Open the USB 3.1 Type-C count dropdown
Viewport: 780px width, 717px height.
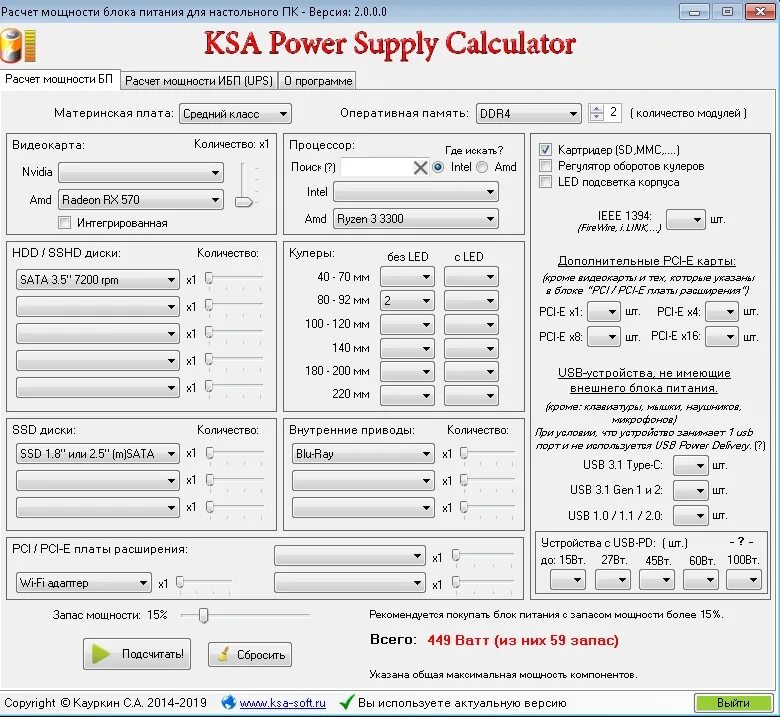(x=690, y=466)
